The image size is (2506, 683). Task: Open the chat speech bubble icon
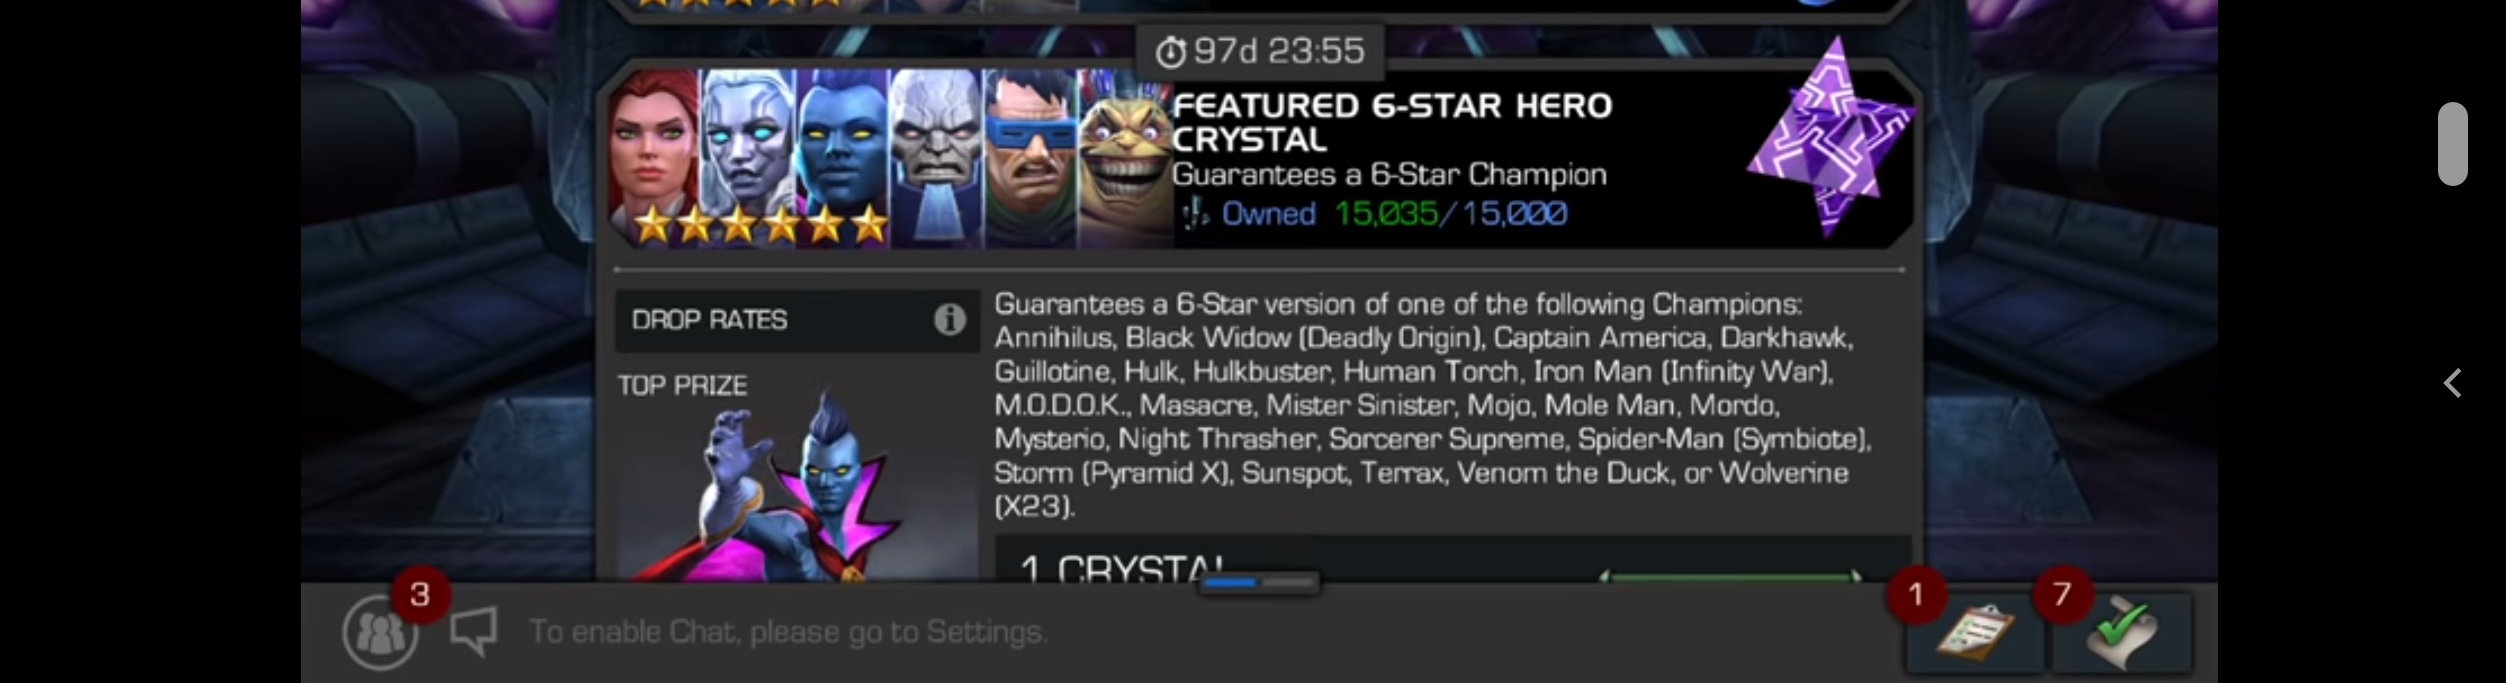click(x=473, y=632)
